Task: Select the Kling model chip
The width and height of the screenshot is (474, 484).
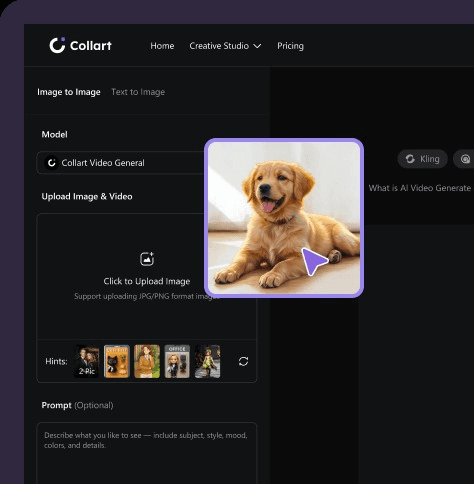Action: tap(422, 159)
